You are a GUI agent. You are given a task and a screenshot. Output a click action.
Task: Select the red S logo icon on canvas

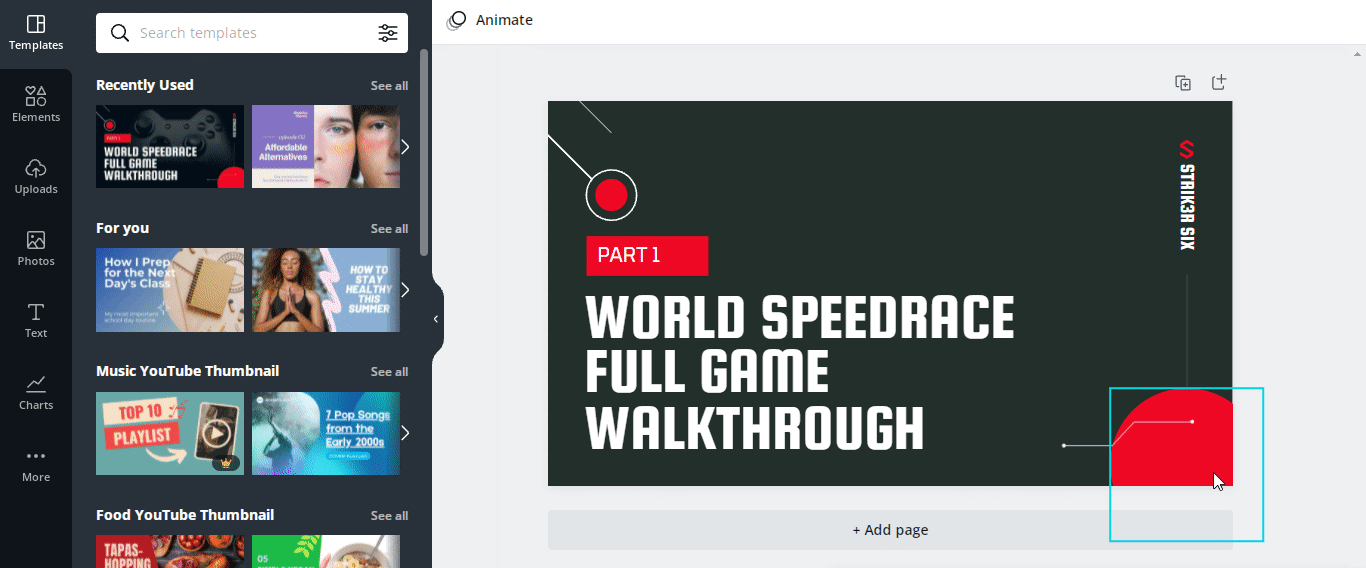1187,149
